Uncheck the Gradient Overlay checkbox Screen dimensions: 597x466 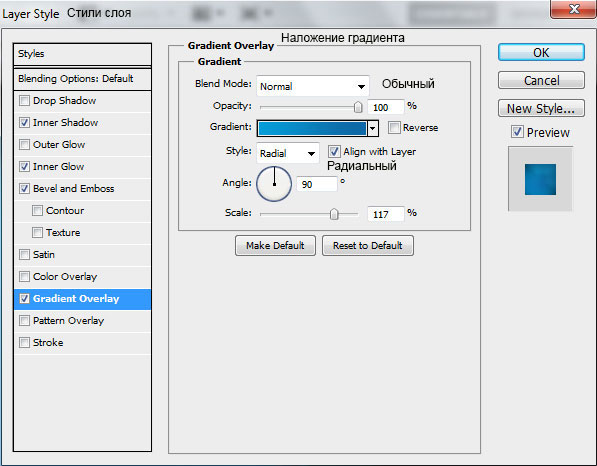click(24, 298)
